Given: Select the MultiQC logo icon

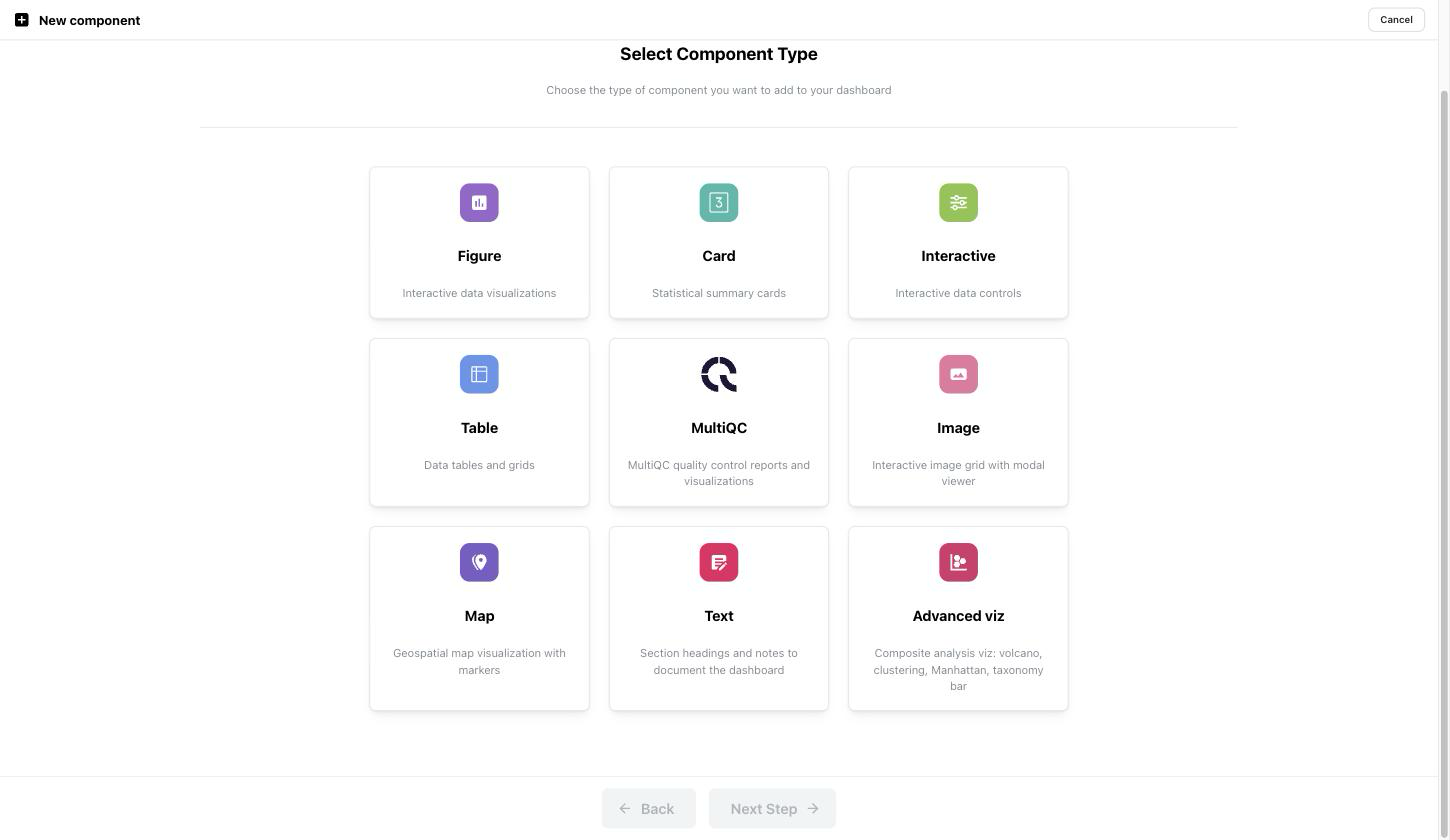Looking at the screenshot, I should click(x=719, y=375).
